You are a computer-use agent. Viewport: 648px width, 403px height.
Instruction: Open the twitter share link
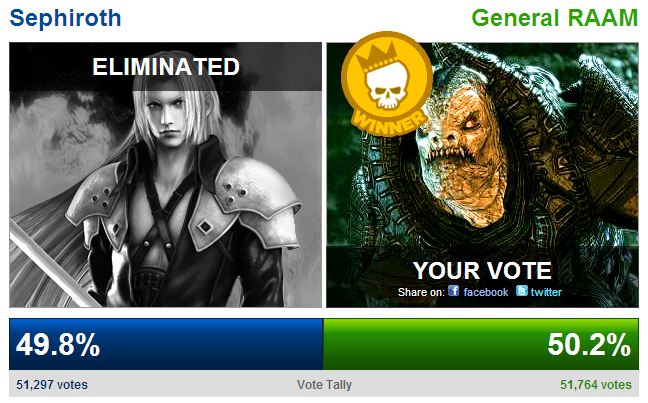546,292
